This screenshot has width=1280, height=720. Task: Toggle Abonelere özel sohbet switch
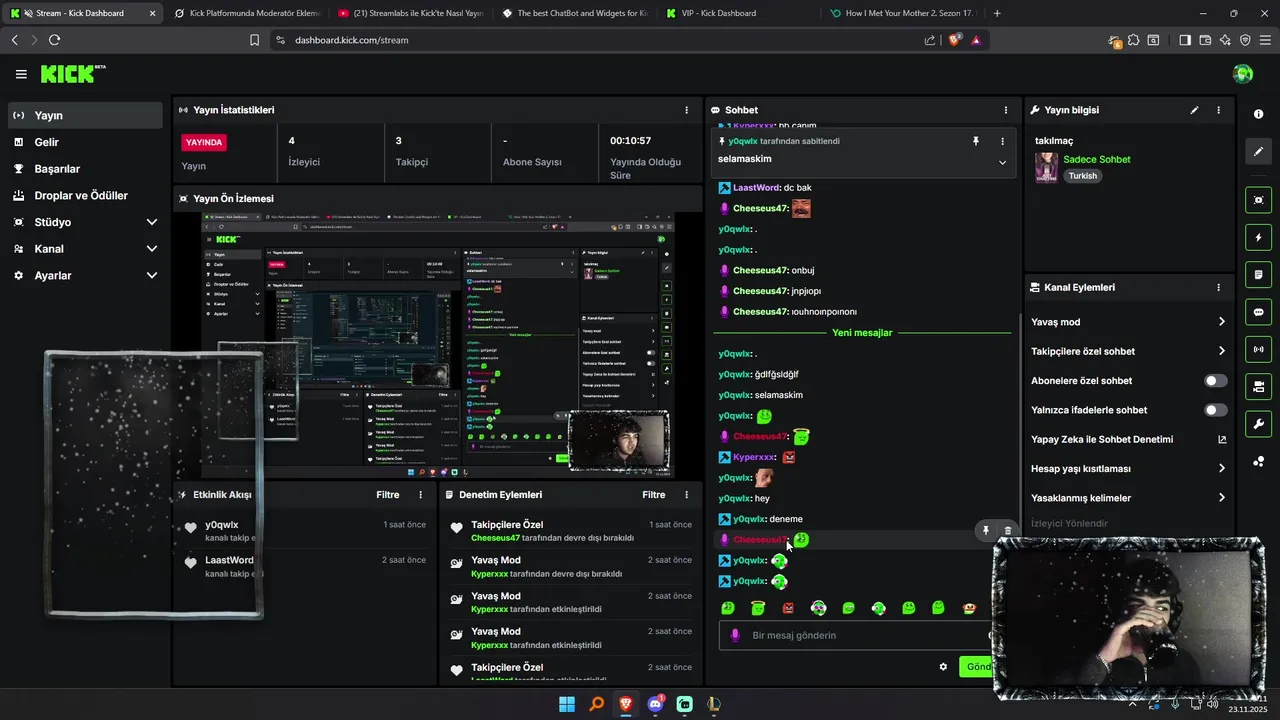[1216, 381]
